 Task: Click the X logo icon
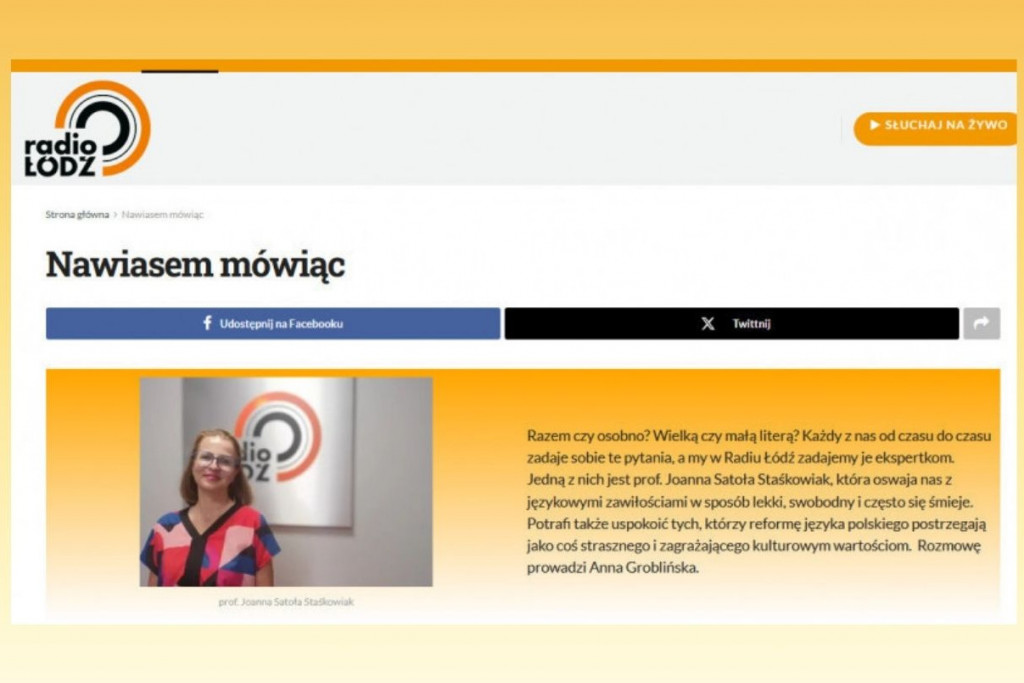tap(708, 323)
